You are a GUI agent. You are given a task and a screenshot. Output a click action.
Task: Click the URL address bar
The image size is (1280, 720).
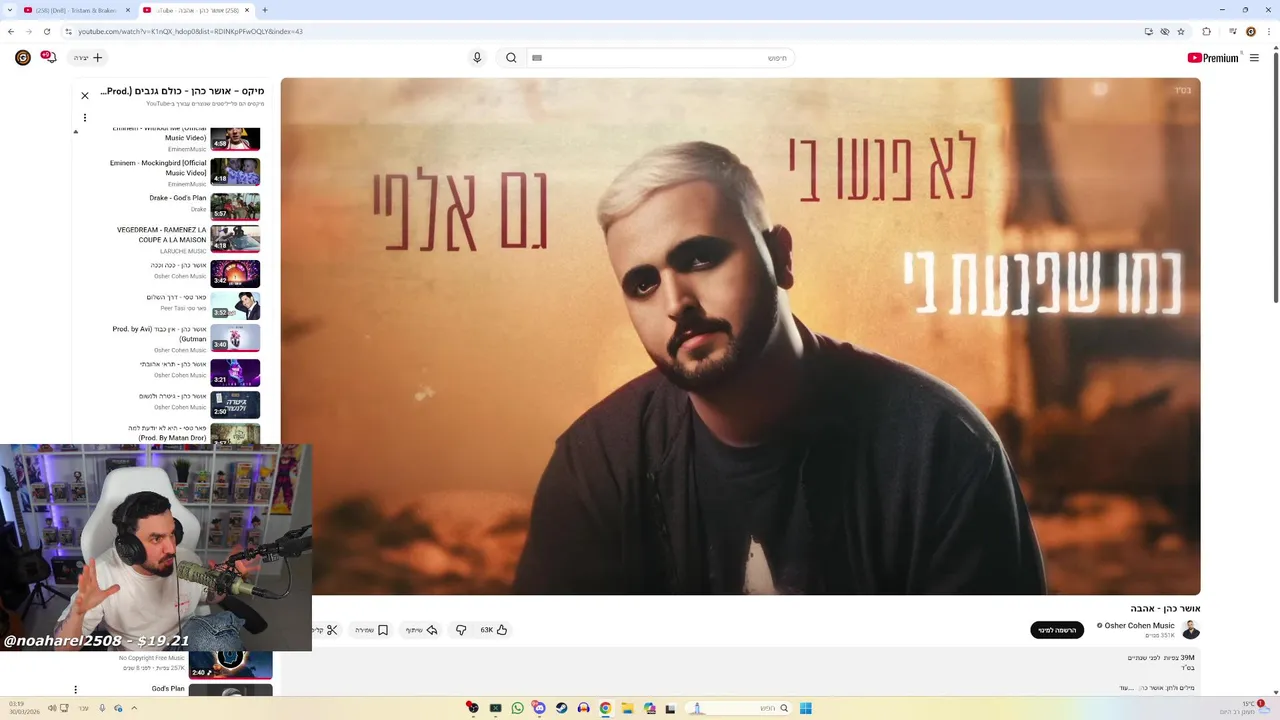pyautogui.click(x=600, y=31)
